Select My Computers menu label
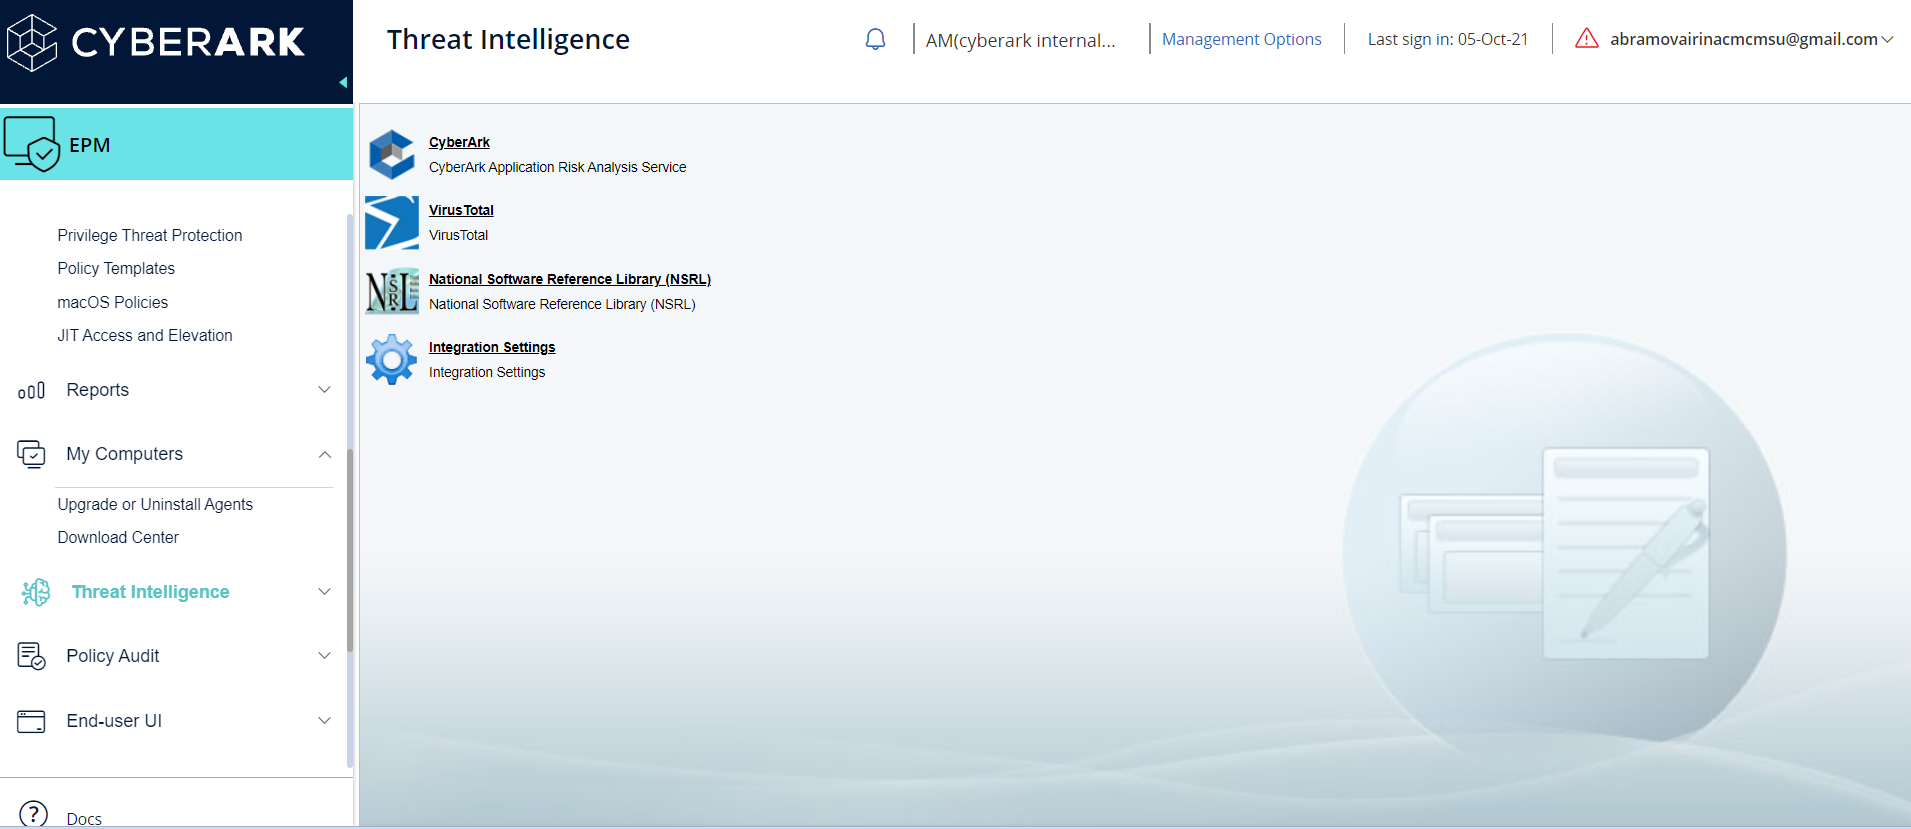The height and width of the screenshot is (829, 1911). [125, 454]
